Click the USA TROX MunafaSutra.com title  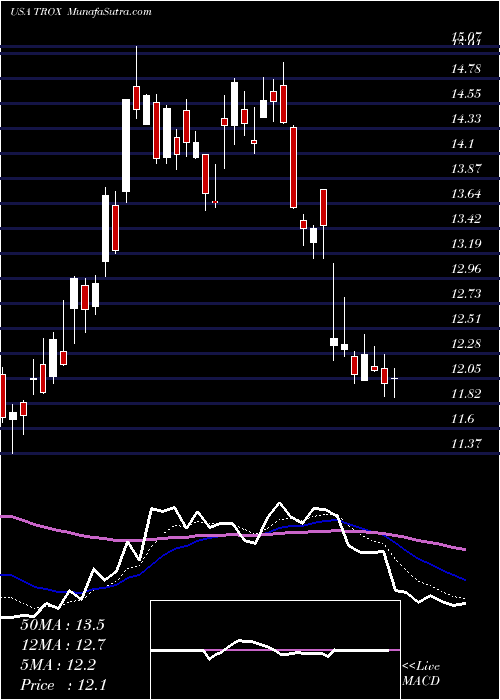tap(80, 12)
